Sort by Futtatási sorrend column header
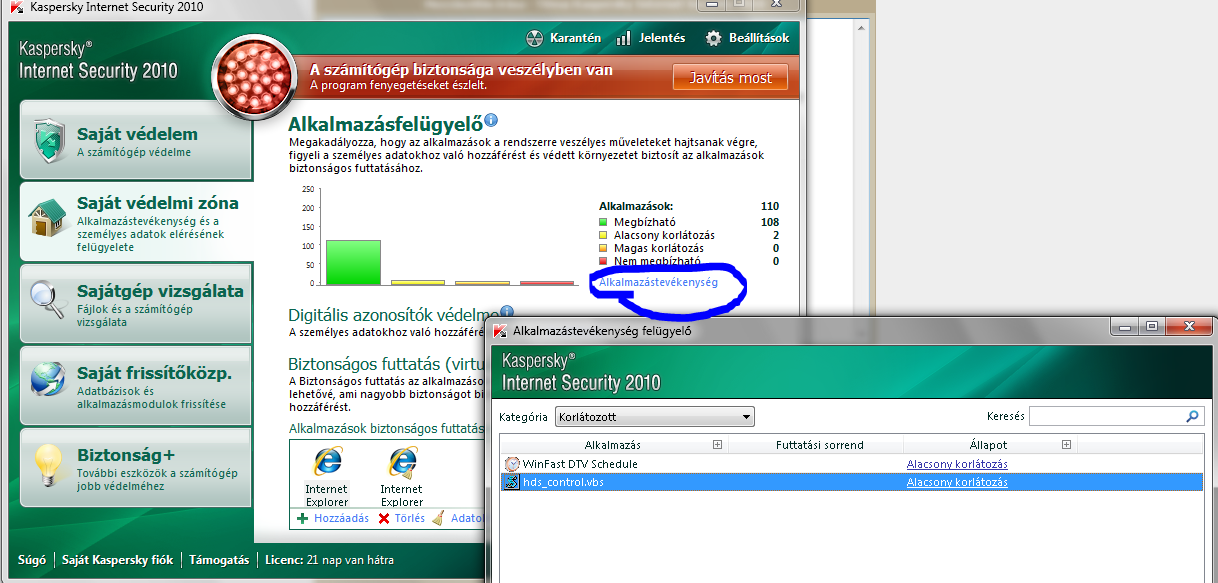 coord(819,445)
